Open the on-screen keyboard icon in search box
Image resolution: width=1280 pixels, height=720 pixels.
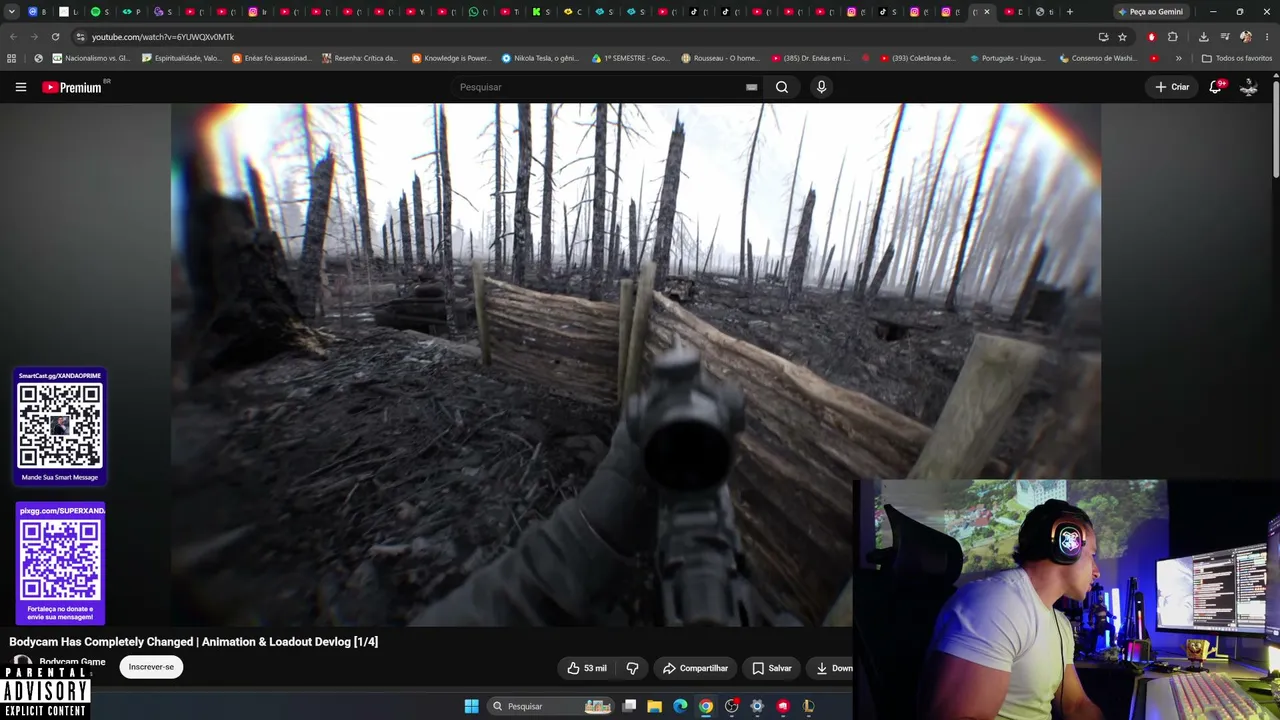(x=751, y=87)
